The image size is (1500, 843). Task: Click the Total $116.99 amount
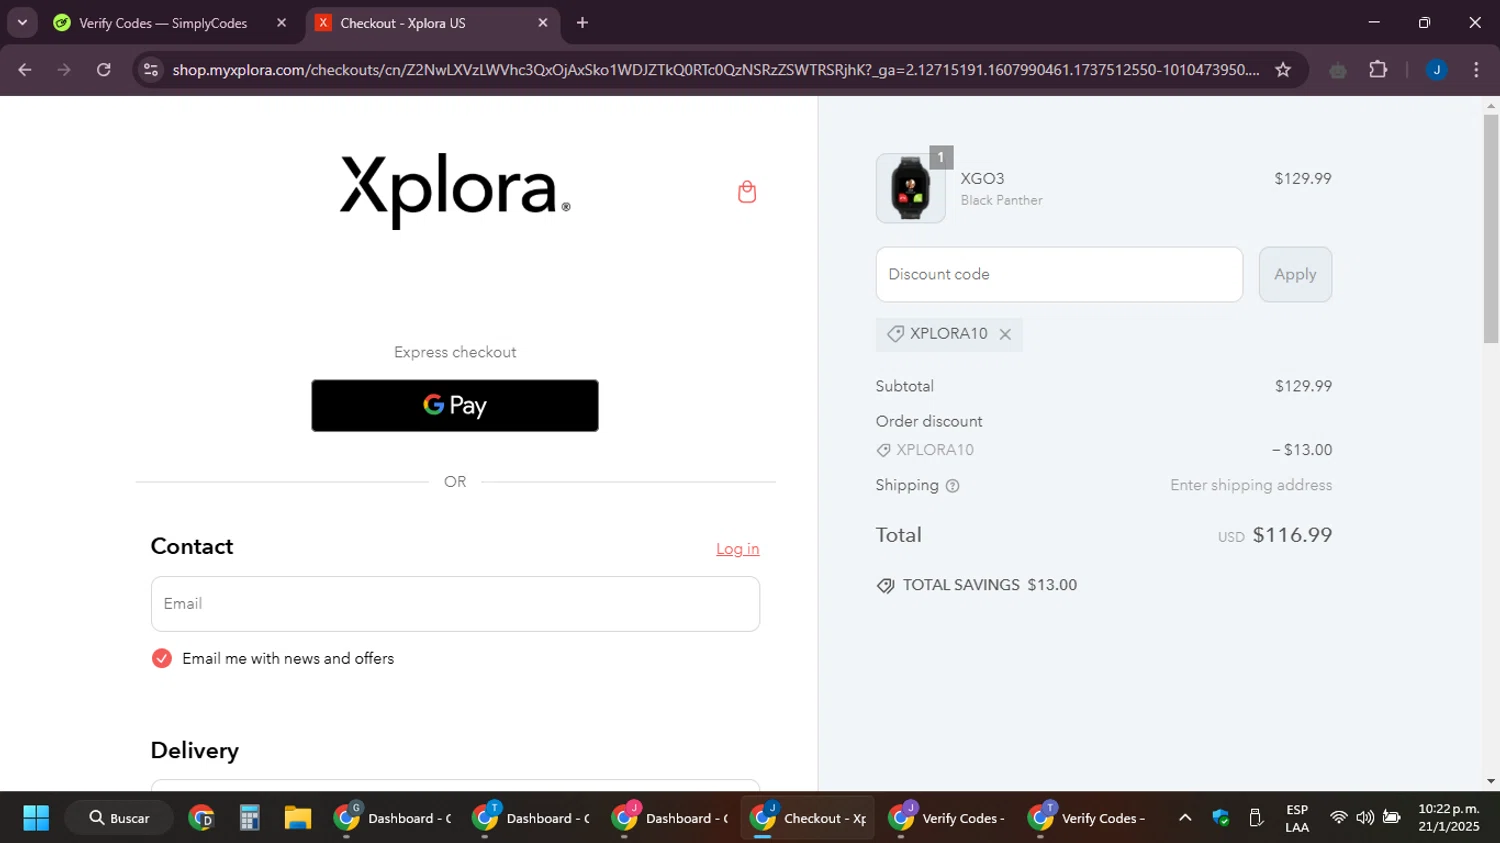coord(1292,535)
